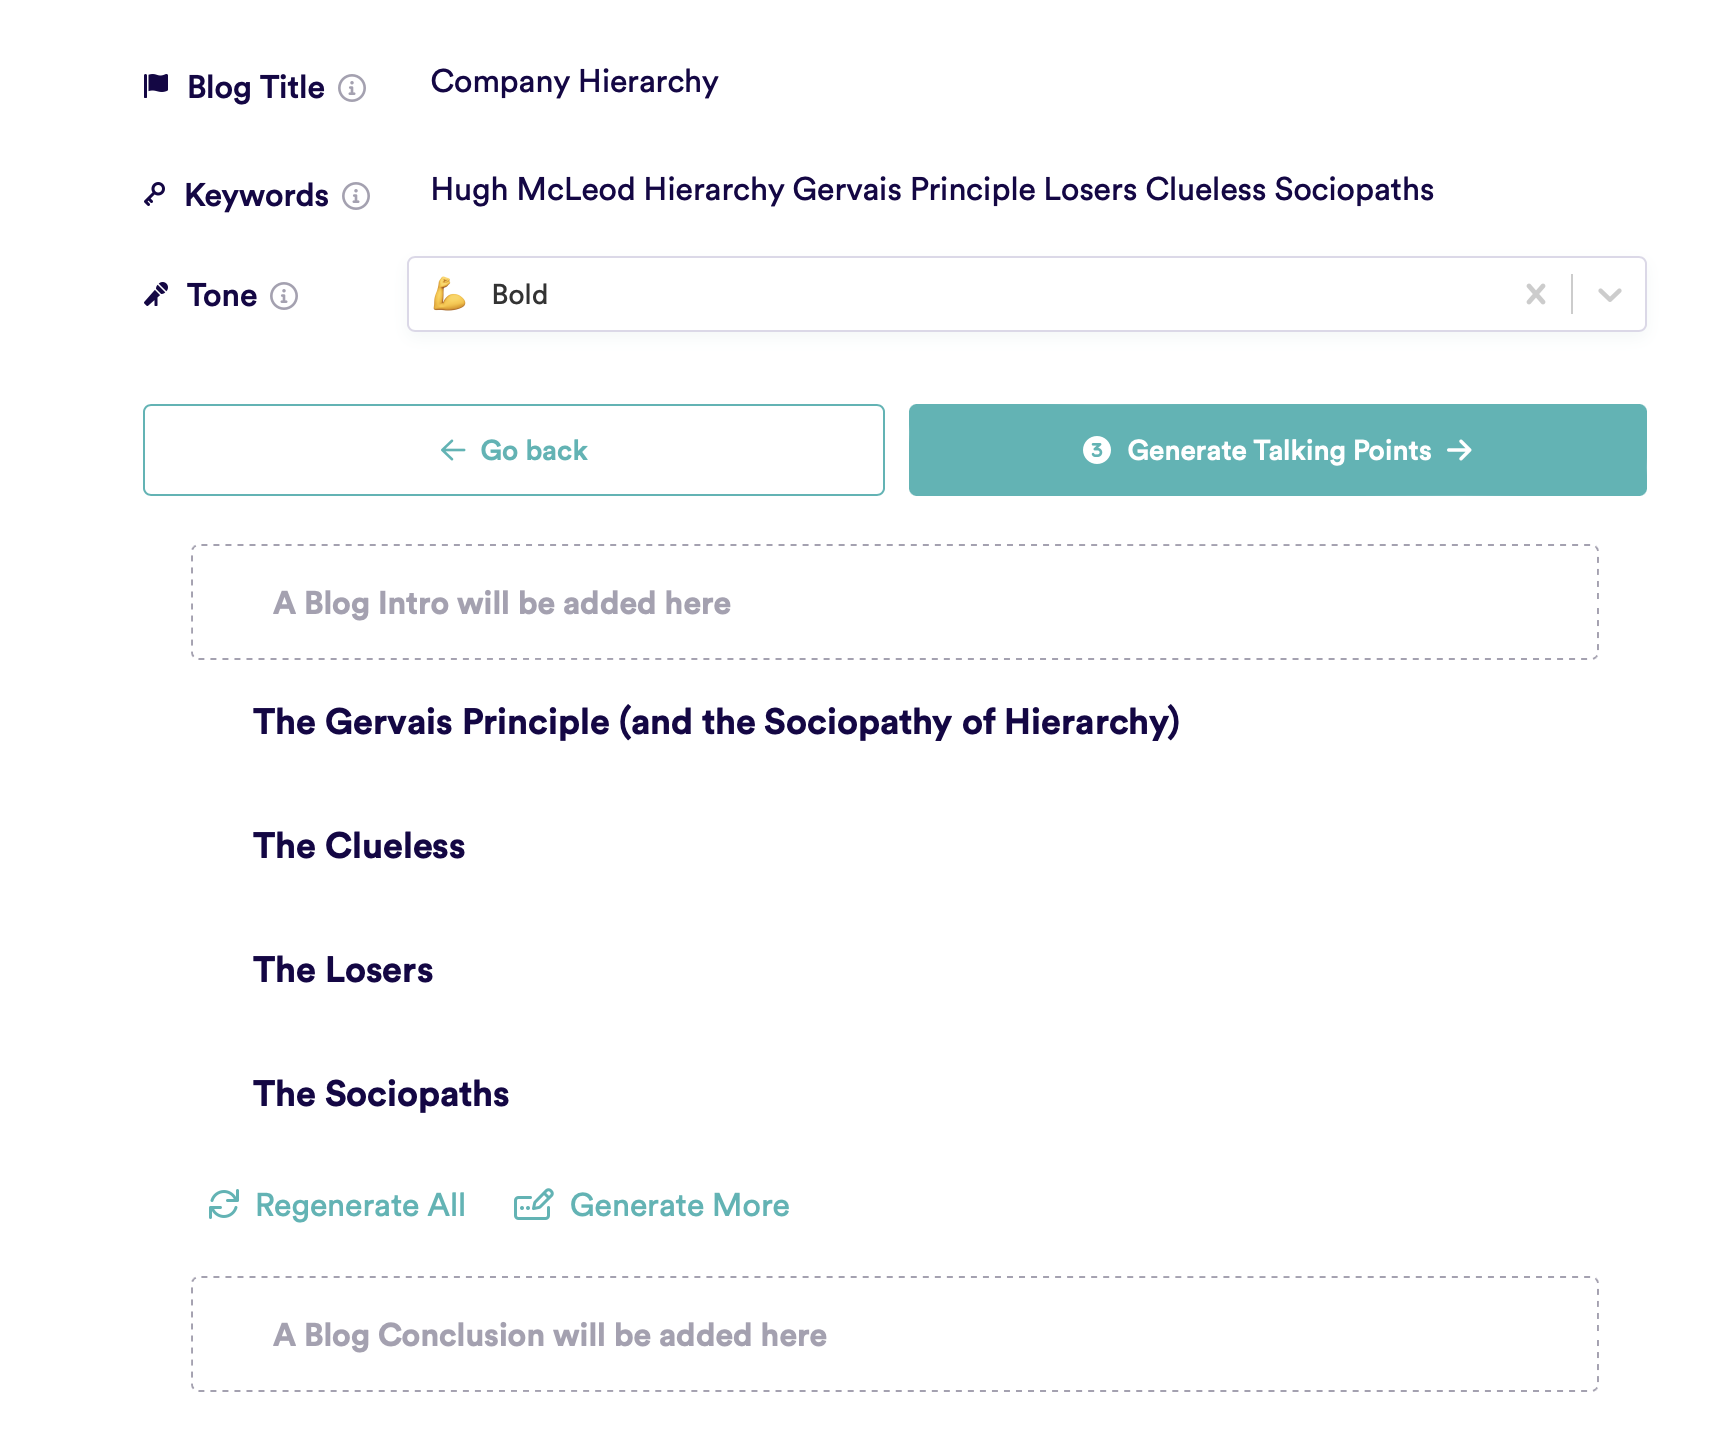
Task: Open the Bold tone combo box
Action: click(960, 294)
